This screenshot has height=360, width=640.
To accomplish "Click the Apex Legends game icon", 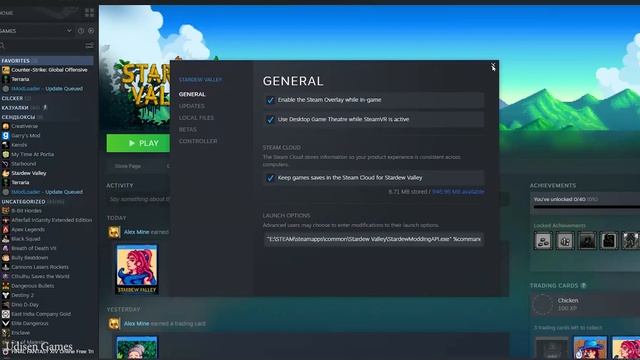I will pyautogui.click(x=6, y=229).
